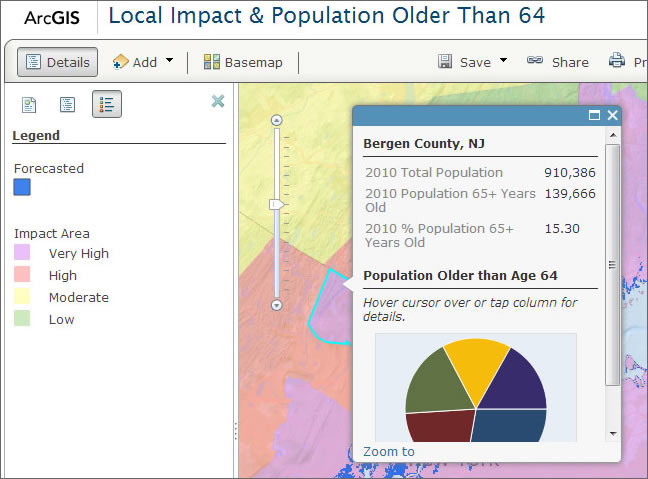Screen dimensions: 648x479
Task: Click the Population Older than Age 64 heading
Action: pos(460,275)
